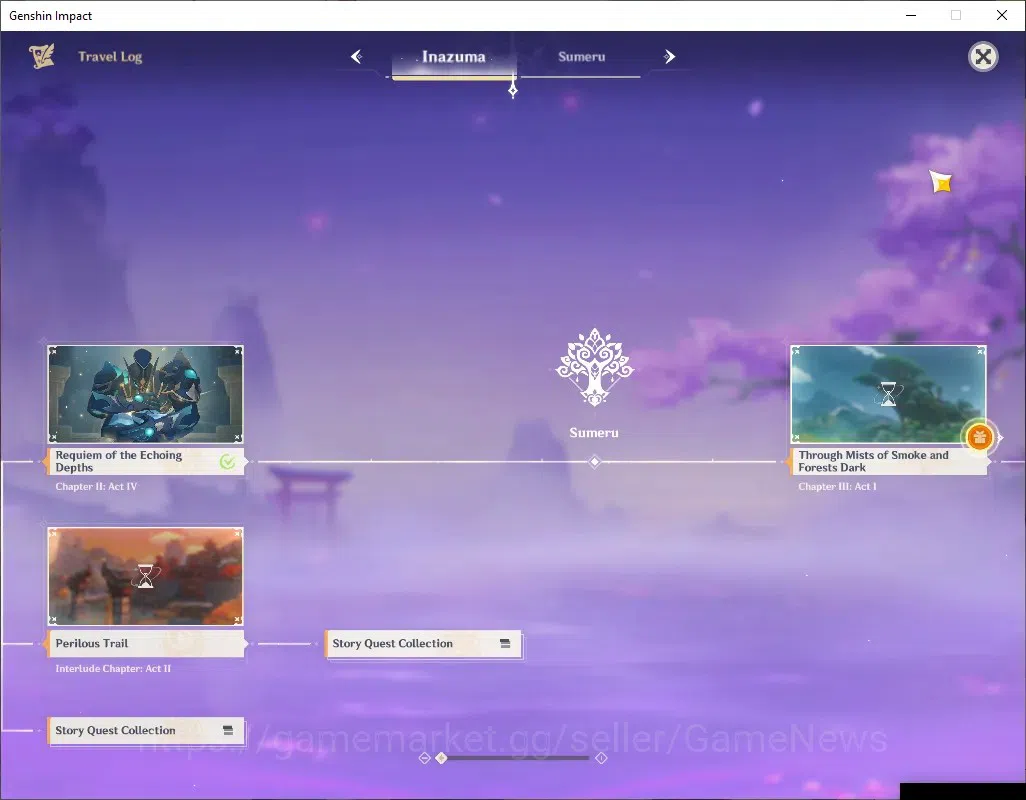Viewport: 1026px width, 800px height.
Task: Click the Sumeru timeline diamond marker
Action: click(594, 462)
